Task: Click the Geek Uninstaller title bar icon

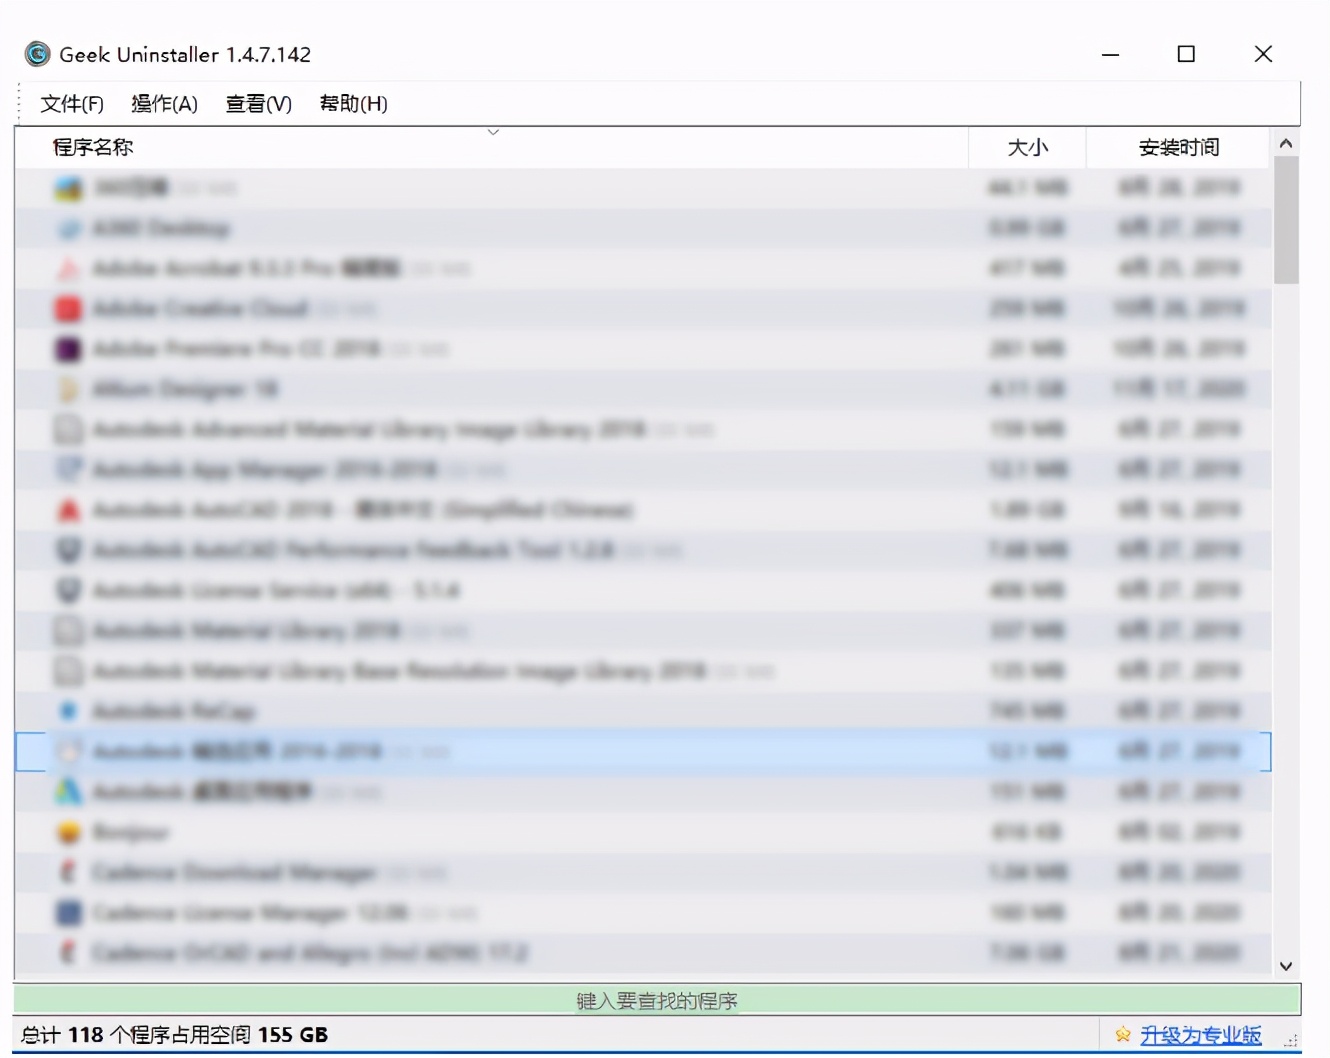Action: click(x=37, y=54)
